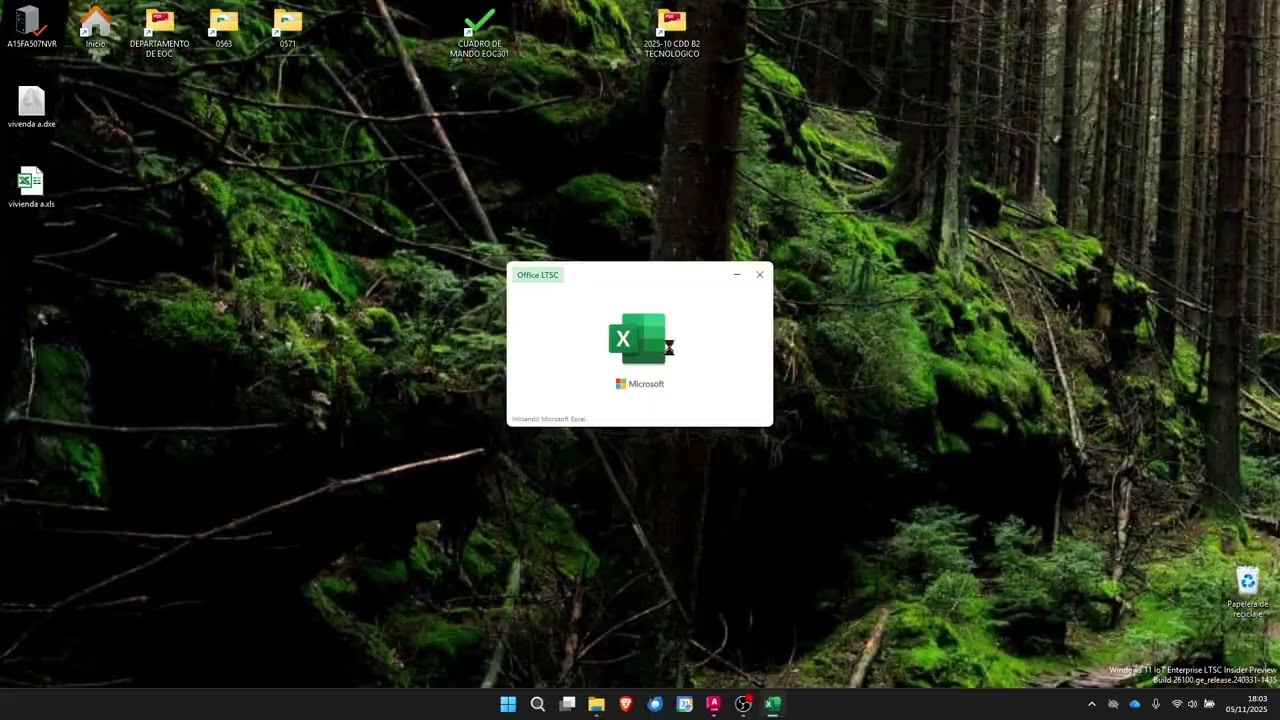Select the A15FA507NVR computer desktop icon

point(31,27)
